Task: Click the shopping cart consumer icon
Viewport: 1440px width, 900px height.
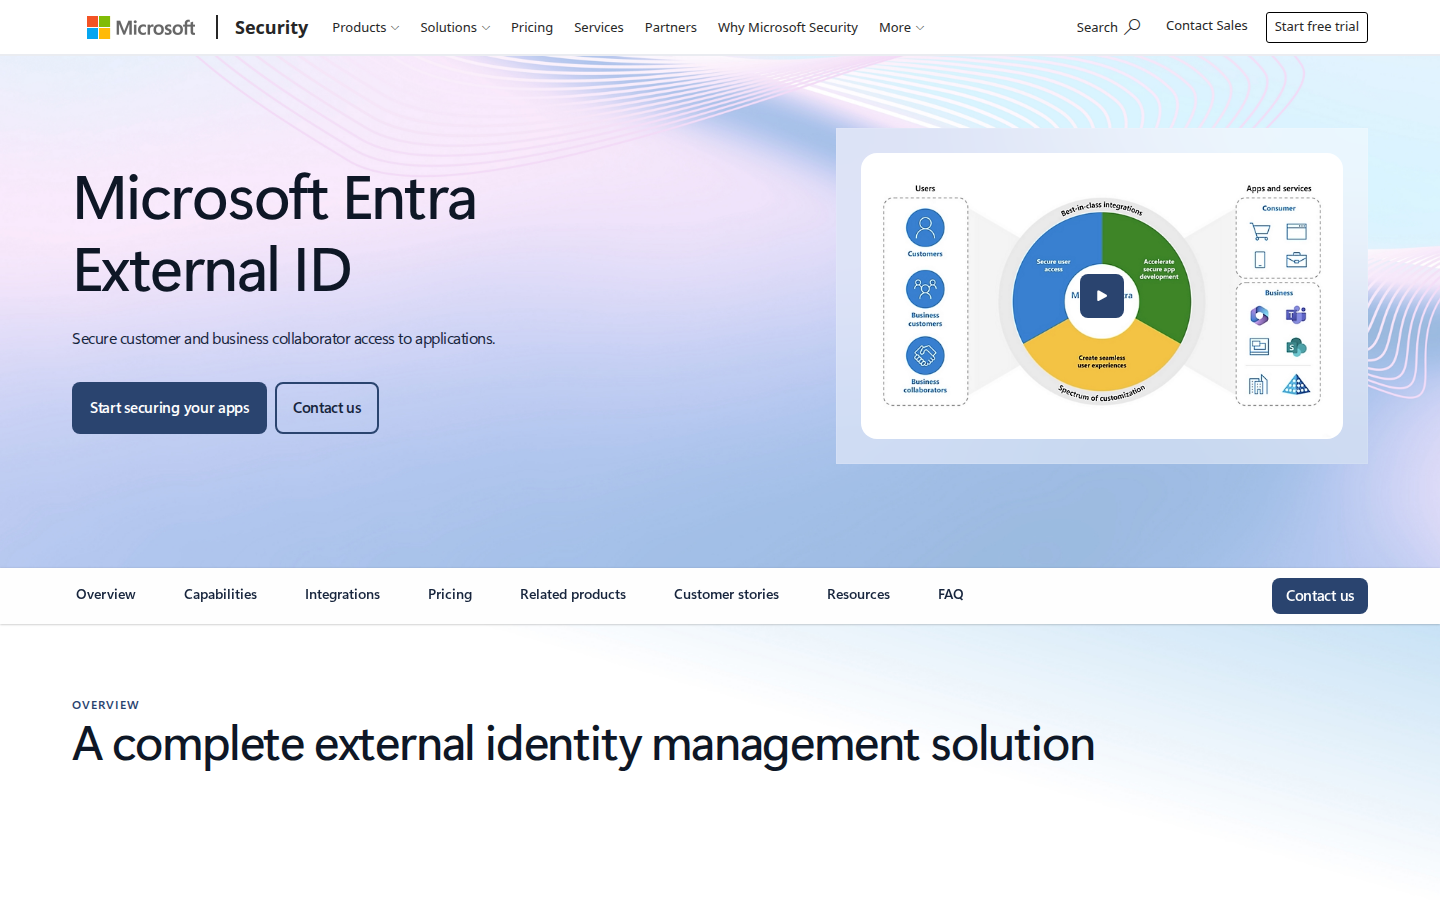Action: coord(1260,232)
